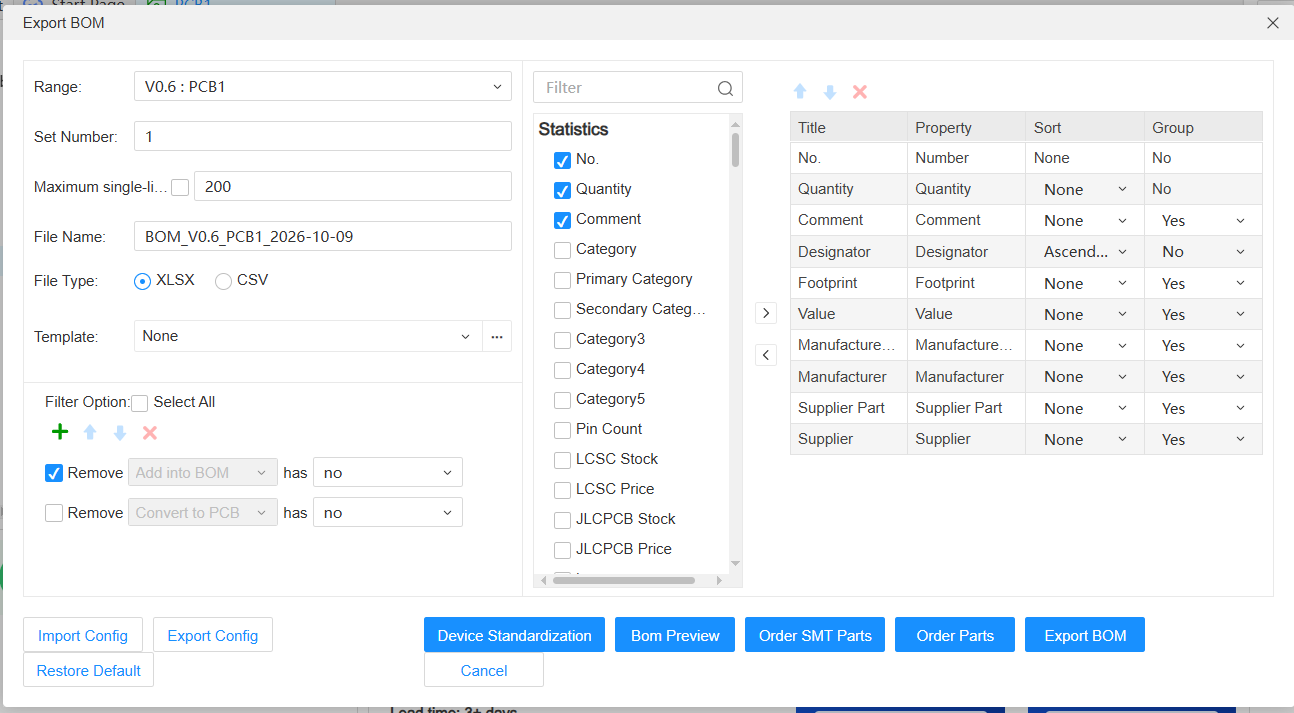
Task: Check the Secondary Category checkbox
Action: (x=562, y=310)
